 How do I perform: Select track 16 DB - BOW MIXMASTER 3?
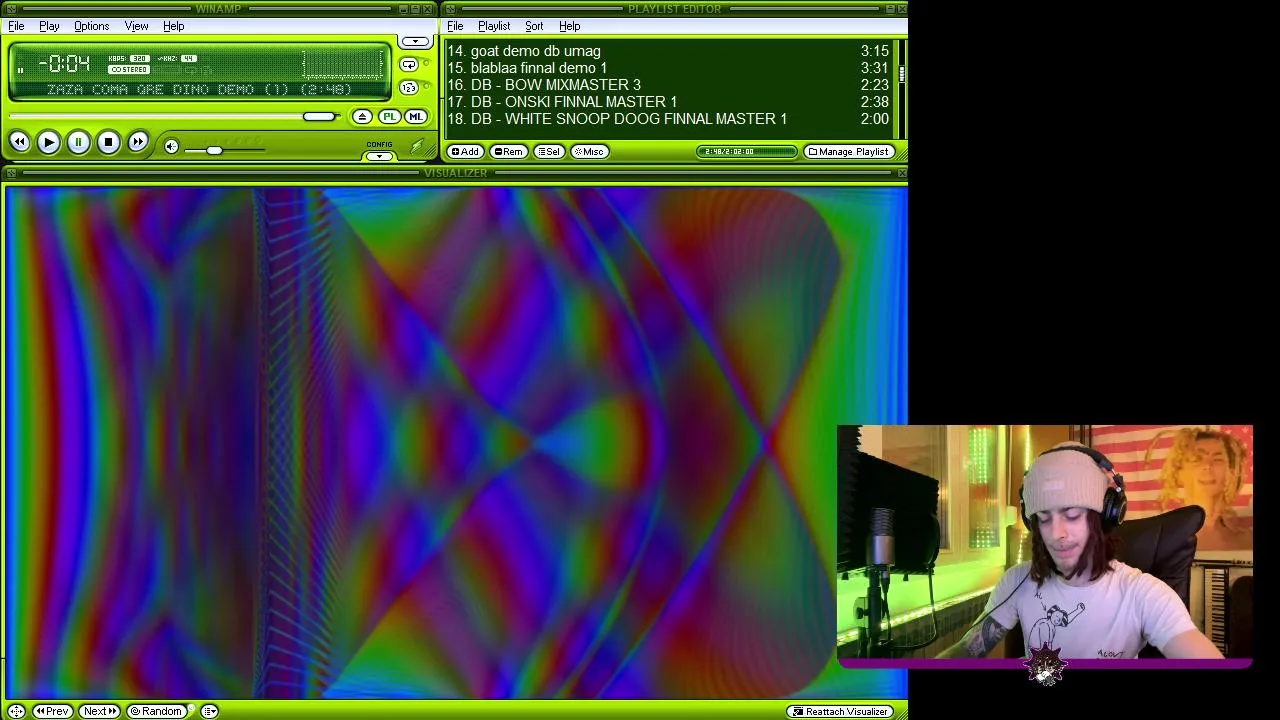pos(668,85)
